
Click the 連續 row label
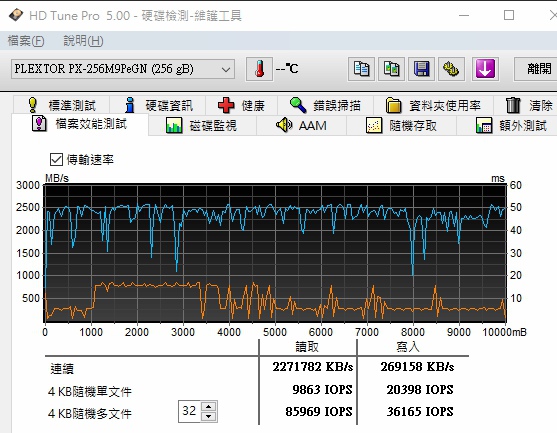[x=62, y=369]
